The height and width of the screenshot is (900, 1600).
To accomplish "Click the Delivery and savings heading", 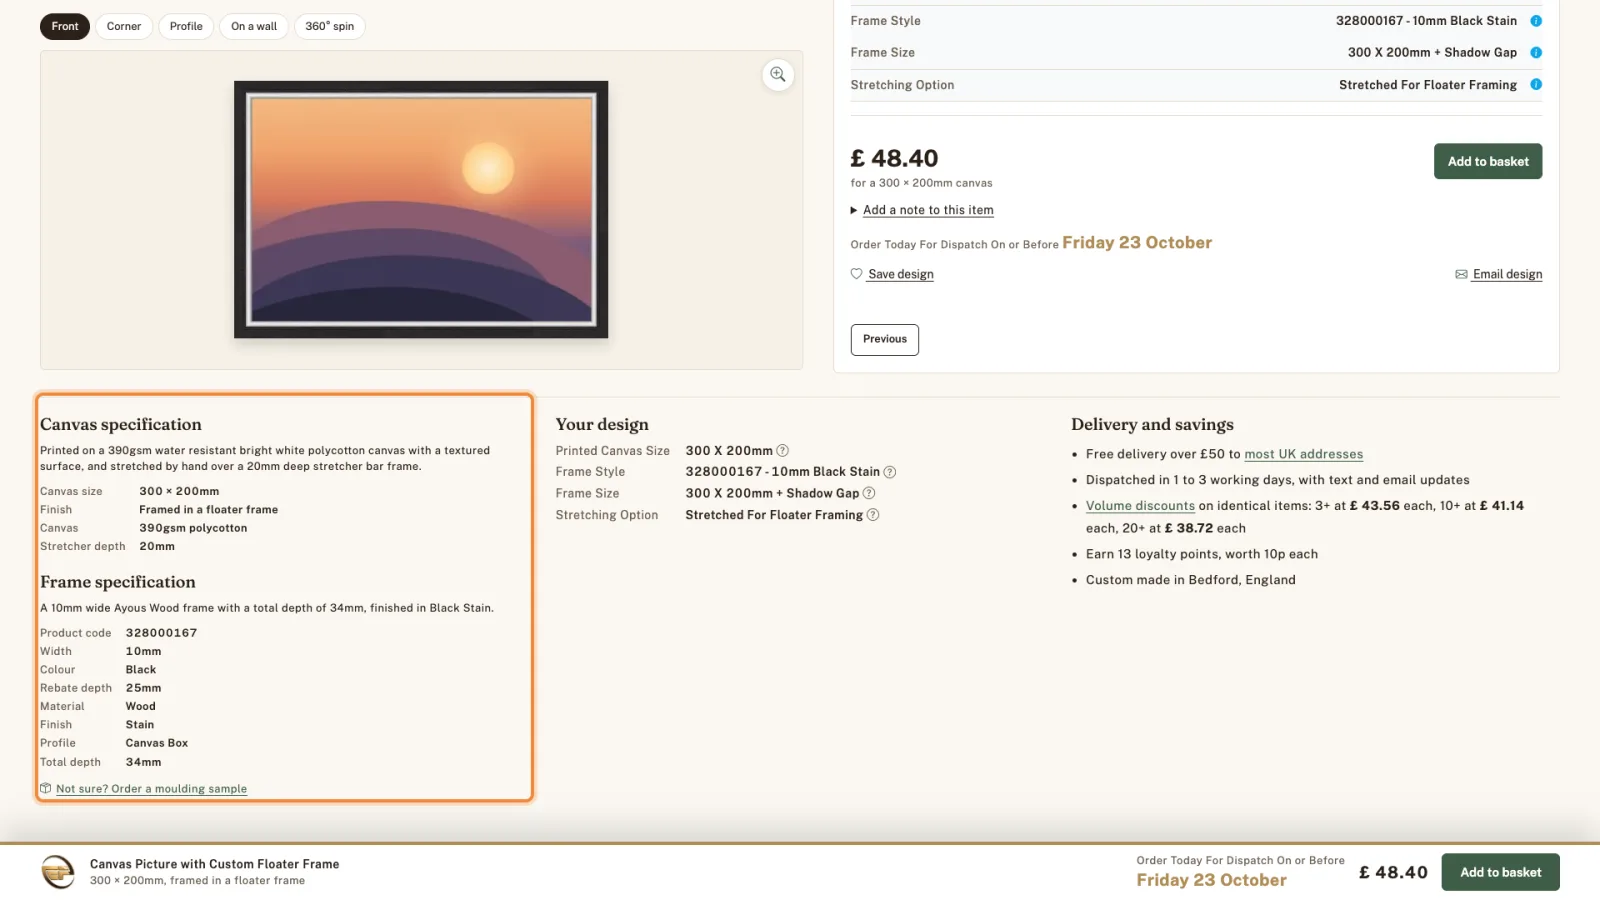I will point(1152,424).
